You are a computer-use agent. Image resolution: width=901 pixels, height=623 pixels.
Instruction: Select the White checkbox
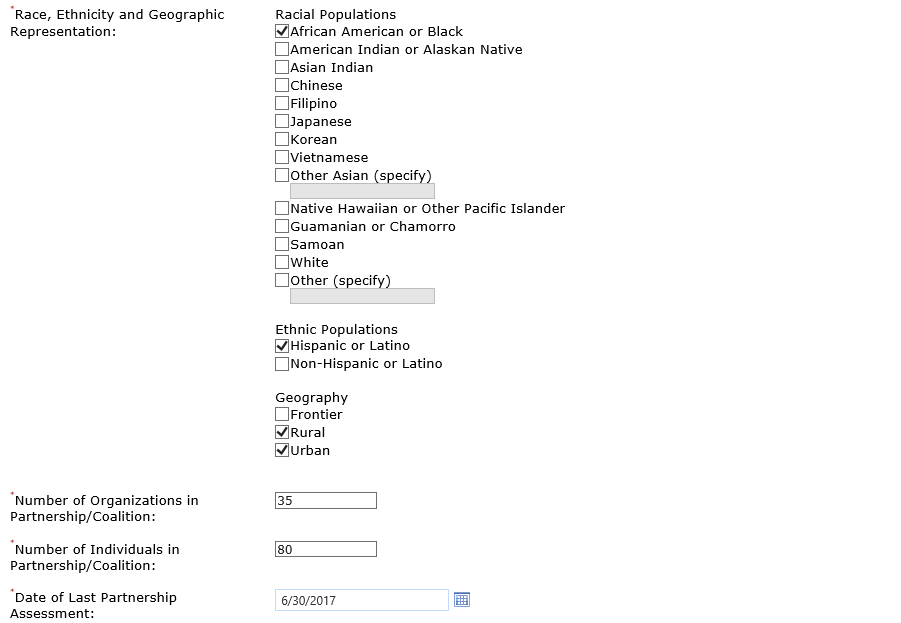click(282, 263)
